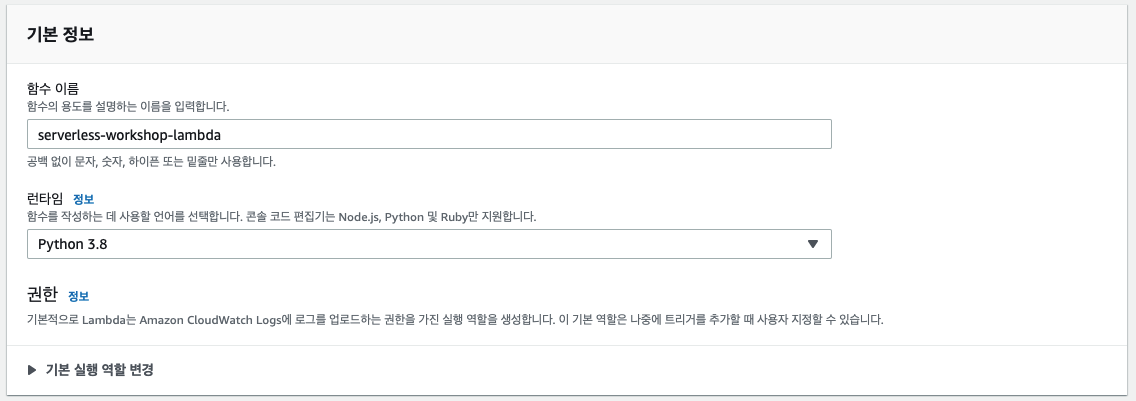Select the Python 3.8 text in runtime selector
Image resolution: width=1136 pixels, height=401 pixels.
tap(72, 244)
